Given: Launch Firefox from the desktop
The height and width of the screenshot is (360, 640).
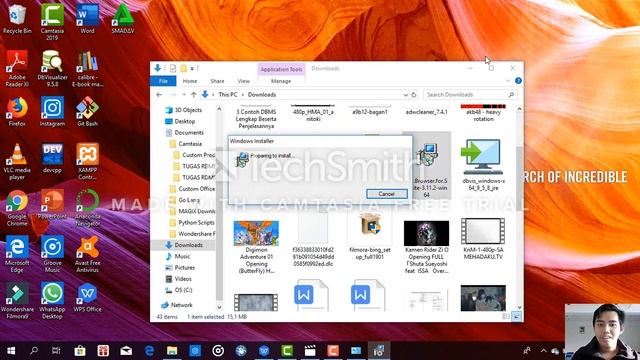Looking at the screenshot, I should click(17, 112).
